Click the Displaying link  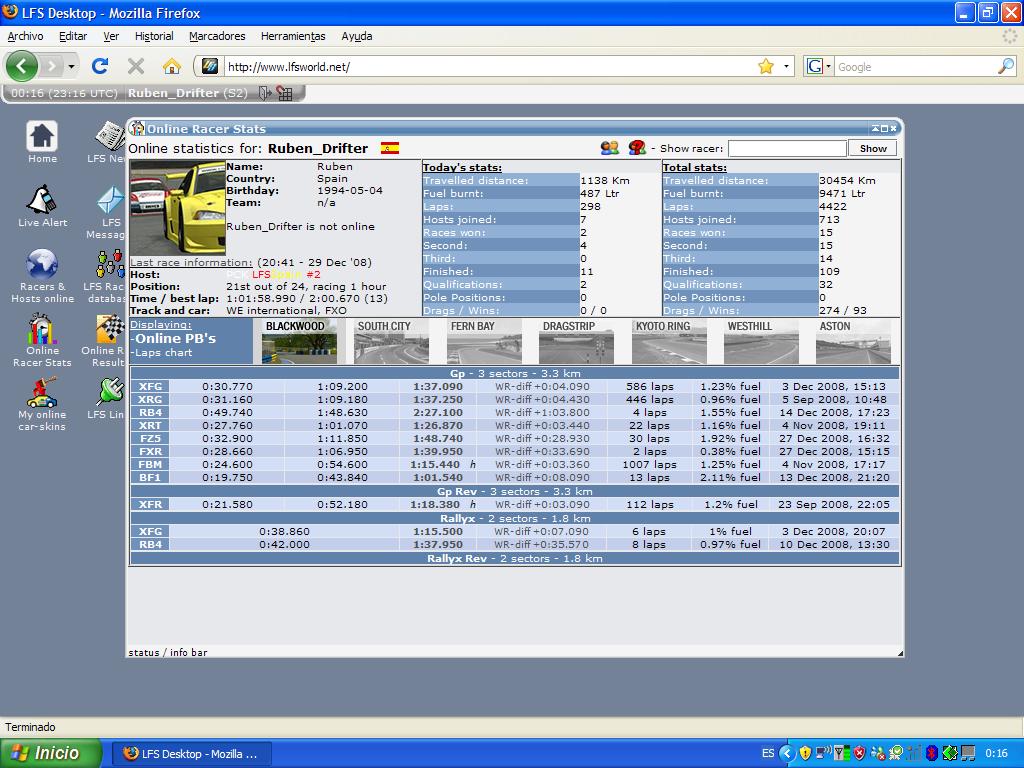click(x=161, y=325)
